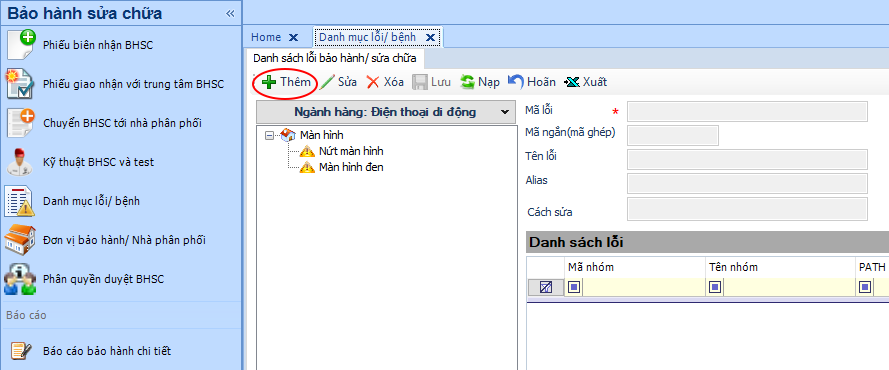Open Mã nhóm column filter operator icon
This screenshot has width=889, height=370.
pyautogui.click(x=574, y=287)
